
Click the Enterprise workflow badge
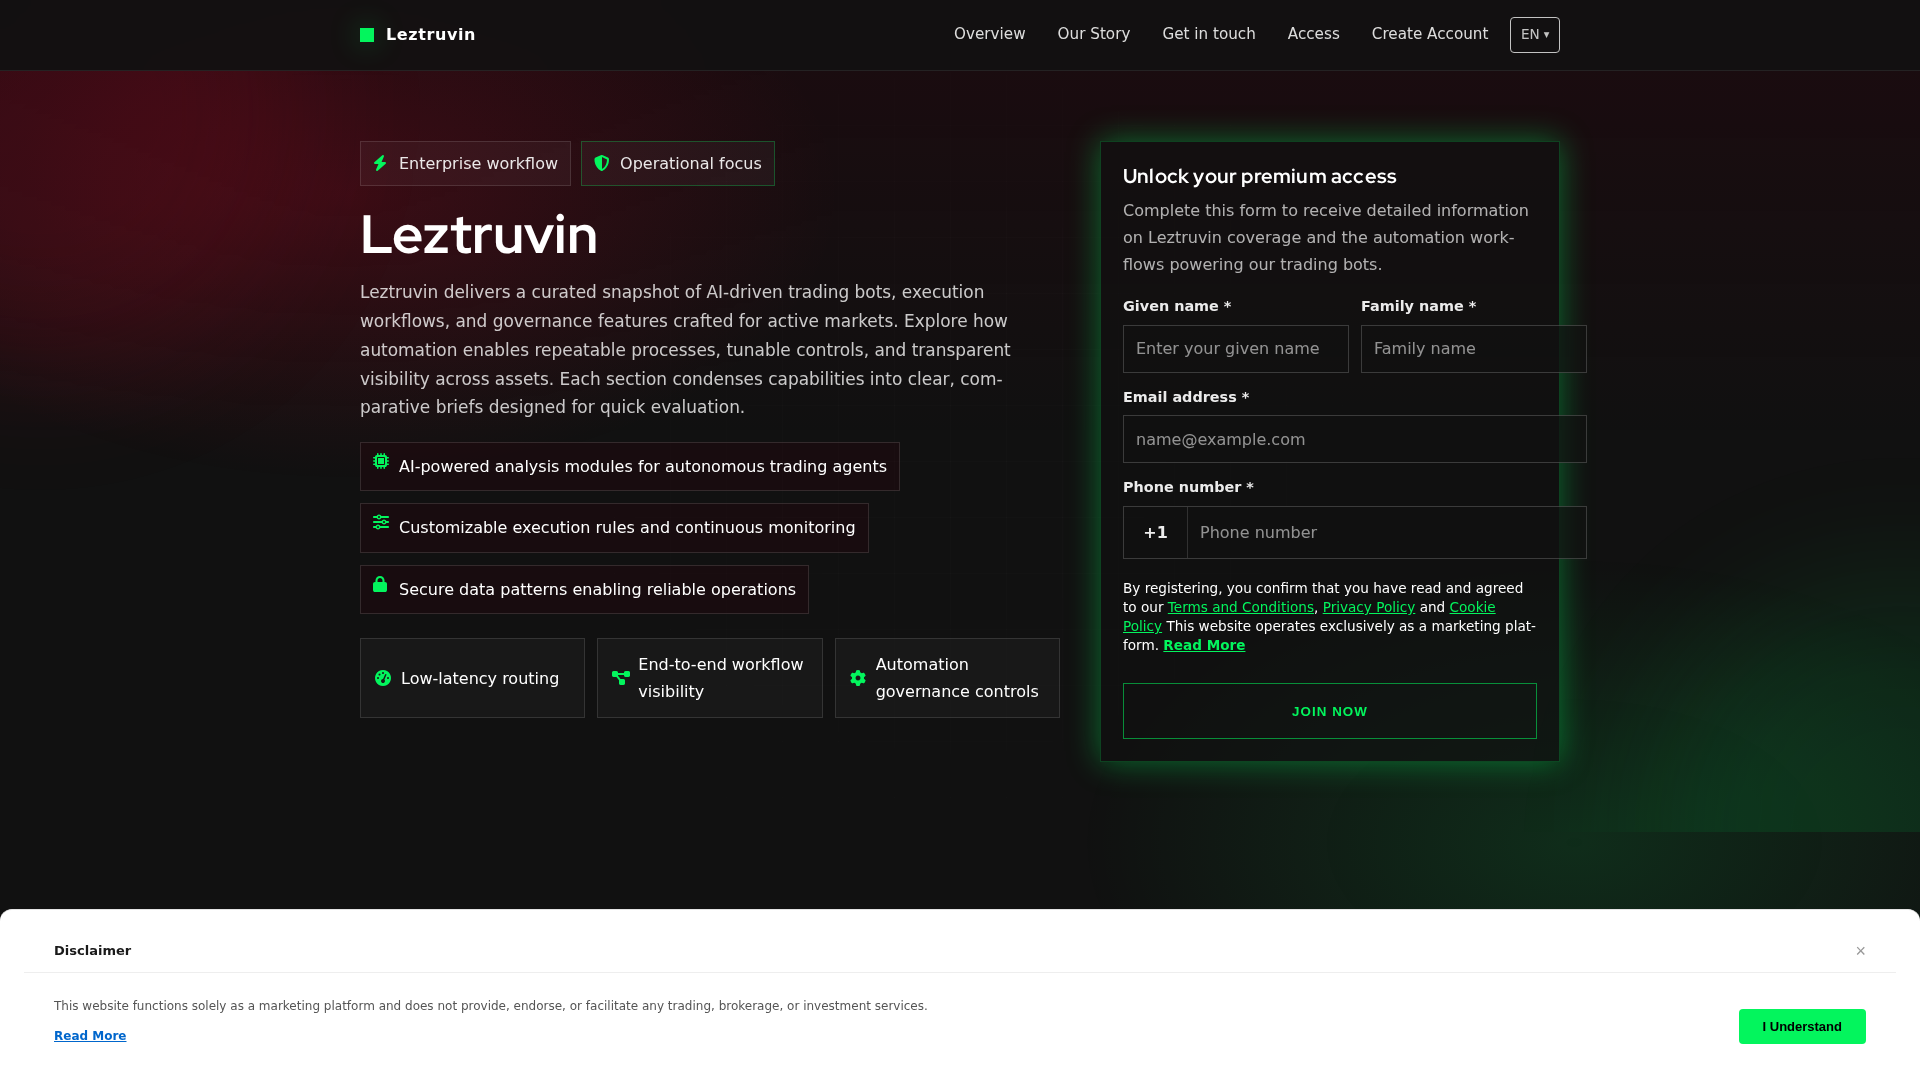point(465,163)
